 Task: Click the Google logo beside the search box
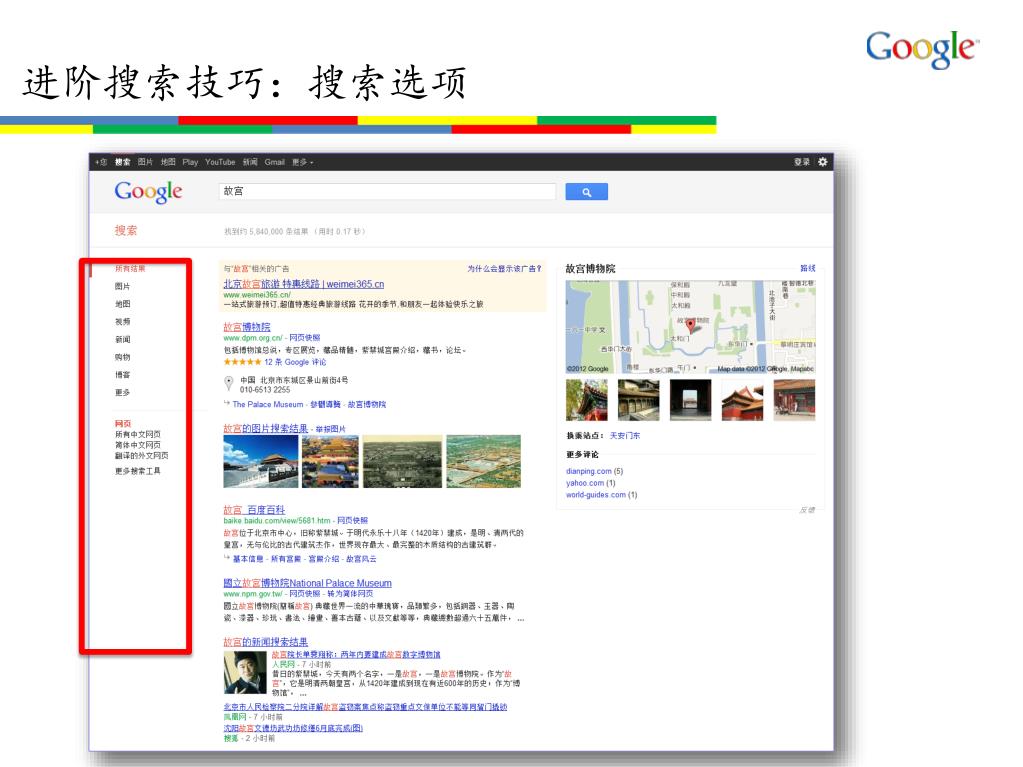coord(148,192)
